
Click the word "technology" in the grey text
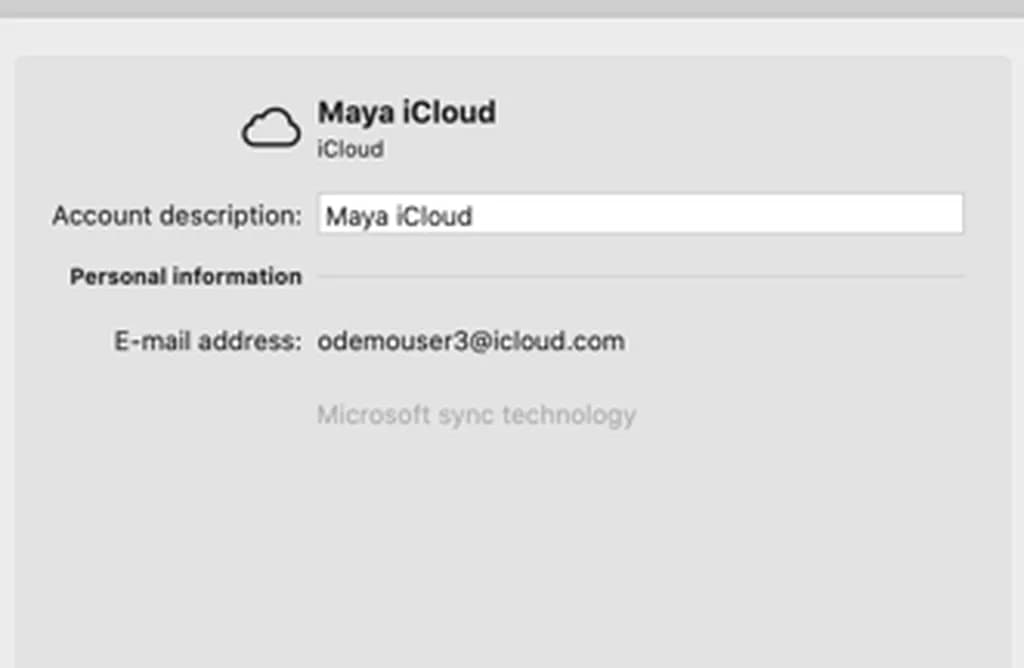pos(570,415)
